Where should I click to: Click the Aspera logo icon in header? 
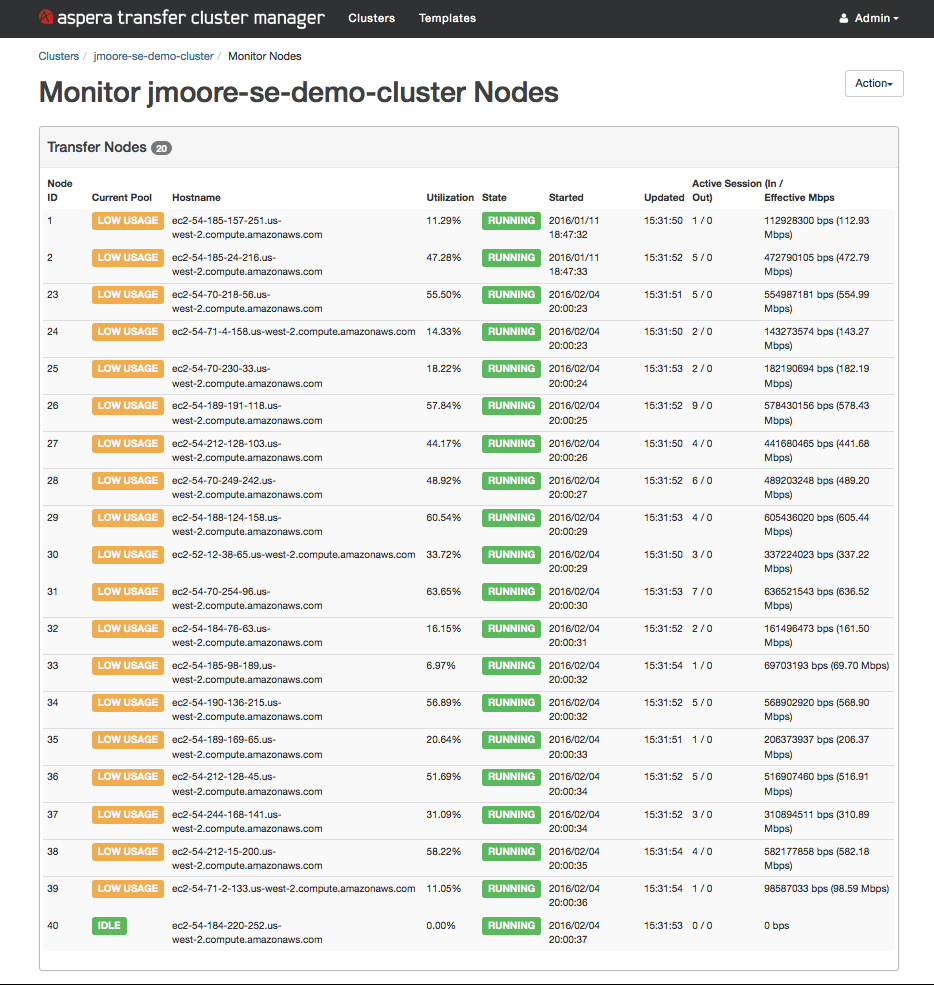pyautogui.click(x=46, y=17)
